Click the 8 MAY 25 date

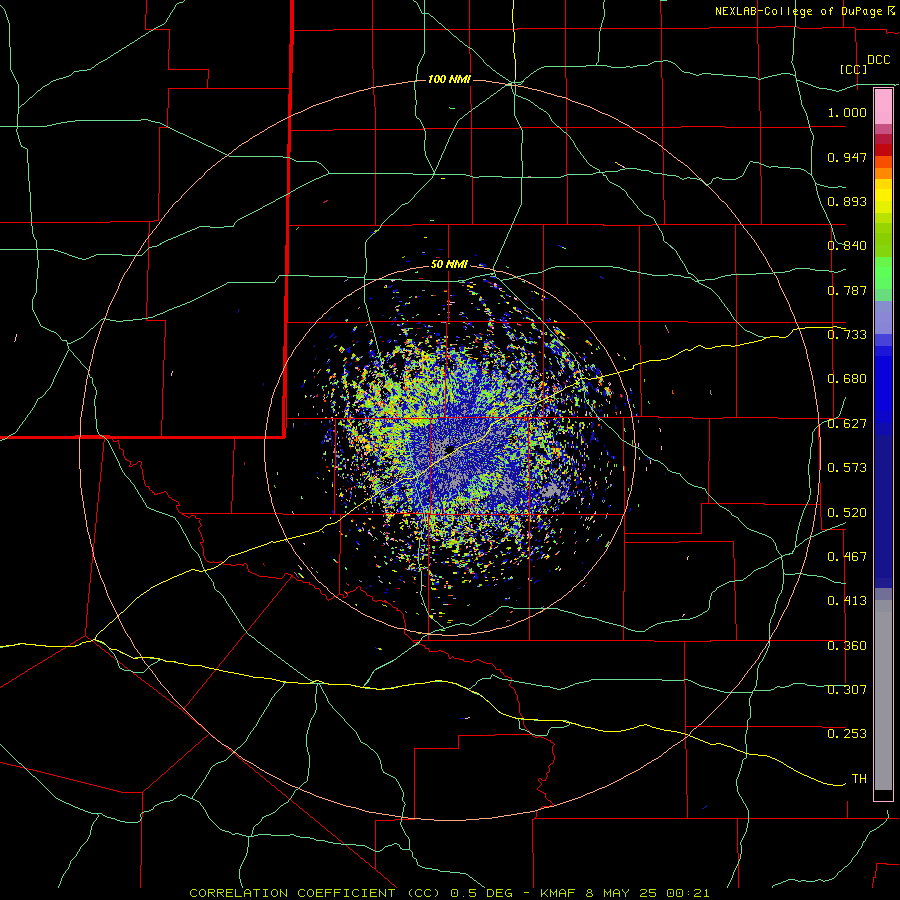pos(622,893)
